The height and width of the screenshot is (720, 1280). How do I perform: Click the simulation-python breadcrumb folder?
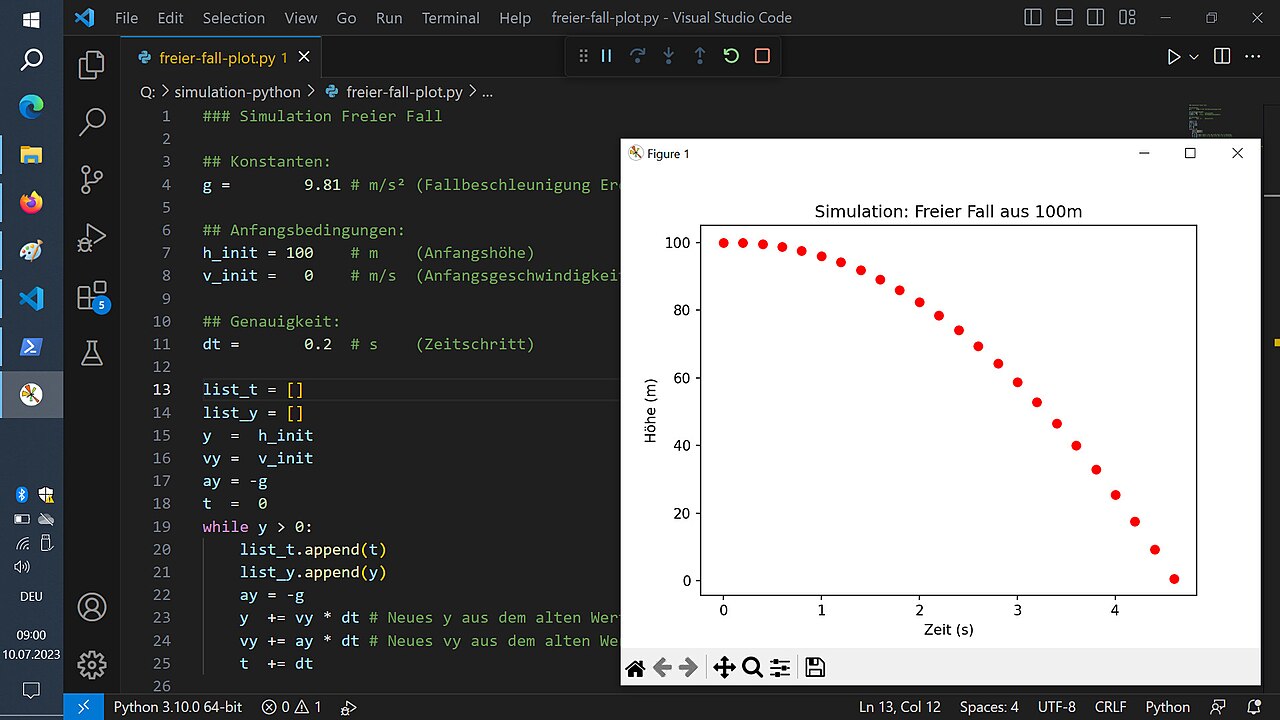click(x=237, y=92)
